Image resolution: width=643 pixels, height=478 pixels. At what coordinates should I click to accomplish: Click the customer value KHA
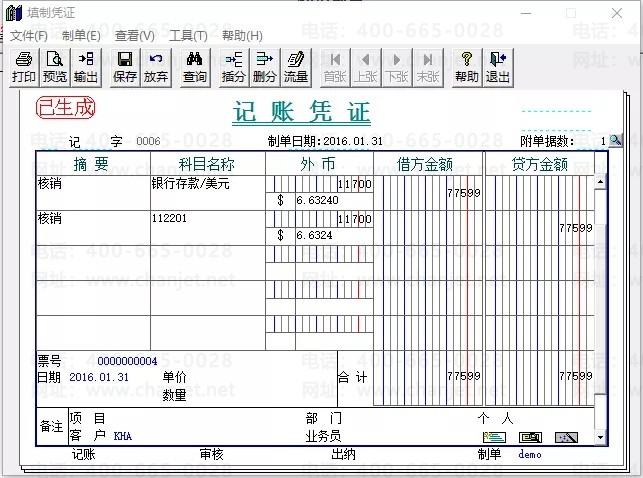(123, 436)
